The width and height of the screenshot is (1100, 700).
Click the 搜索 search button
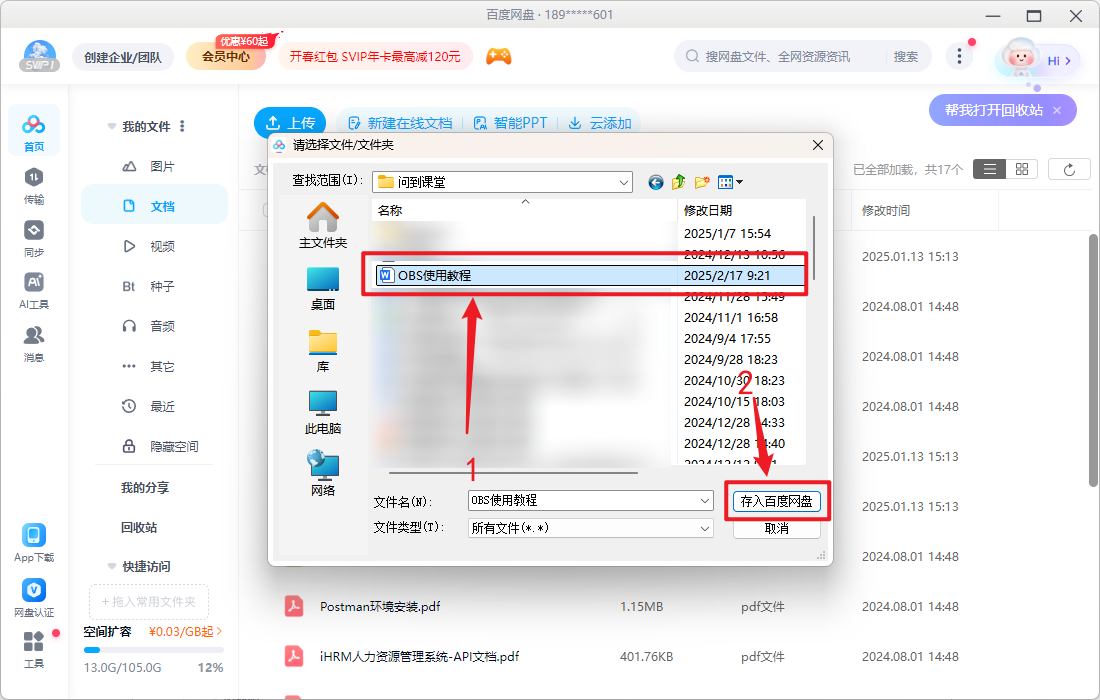[906, 57]
